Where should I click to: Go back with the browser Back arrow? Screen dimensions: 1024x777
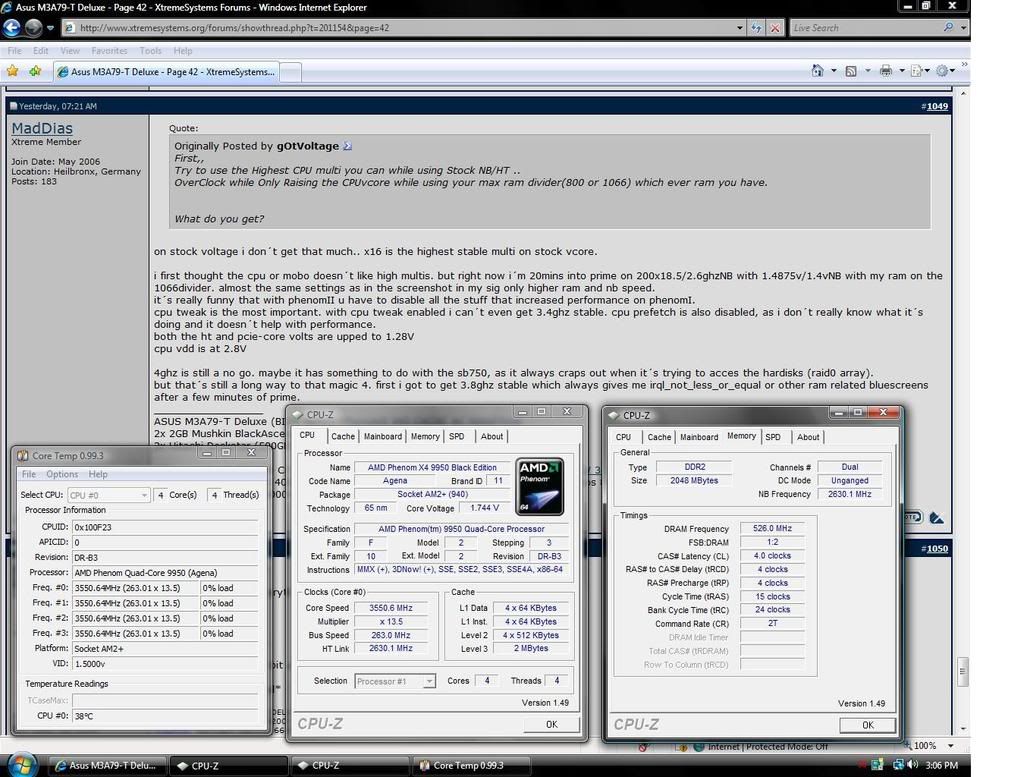pyautogui.click(x=12, y=27)
